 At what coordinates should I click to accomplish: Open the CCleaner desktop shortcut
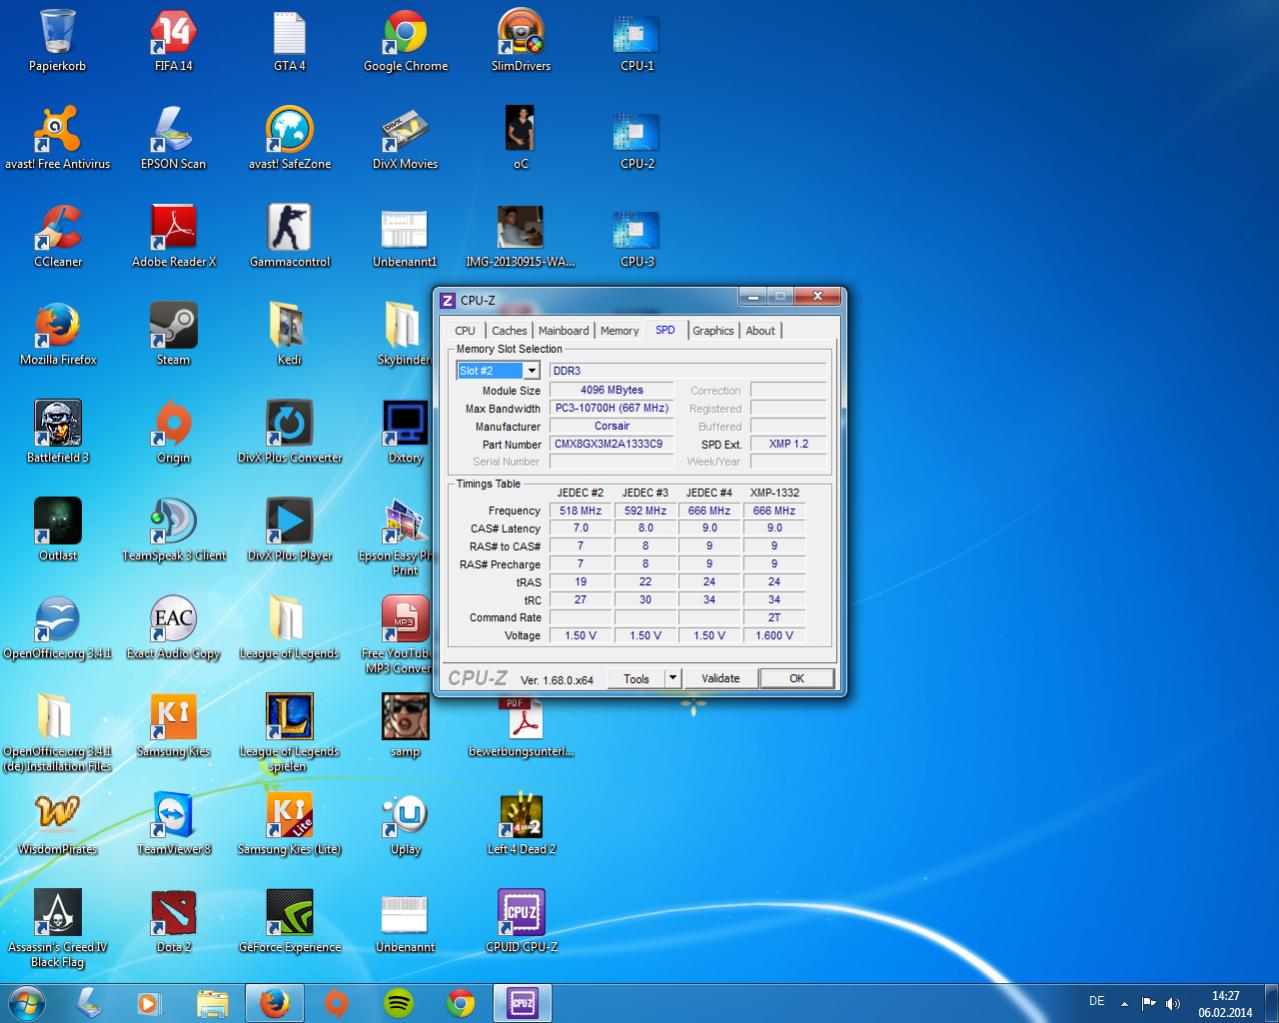(58, 229)
